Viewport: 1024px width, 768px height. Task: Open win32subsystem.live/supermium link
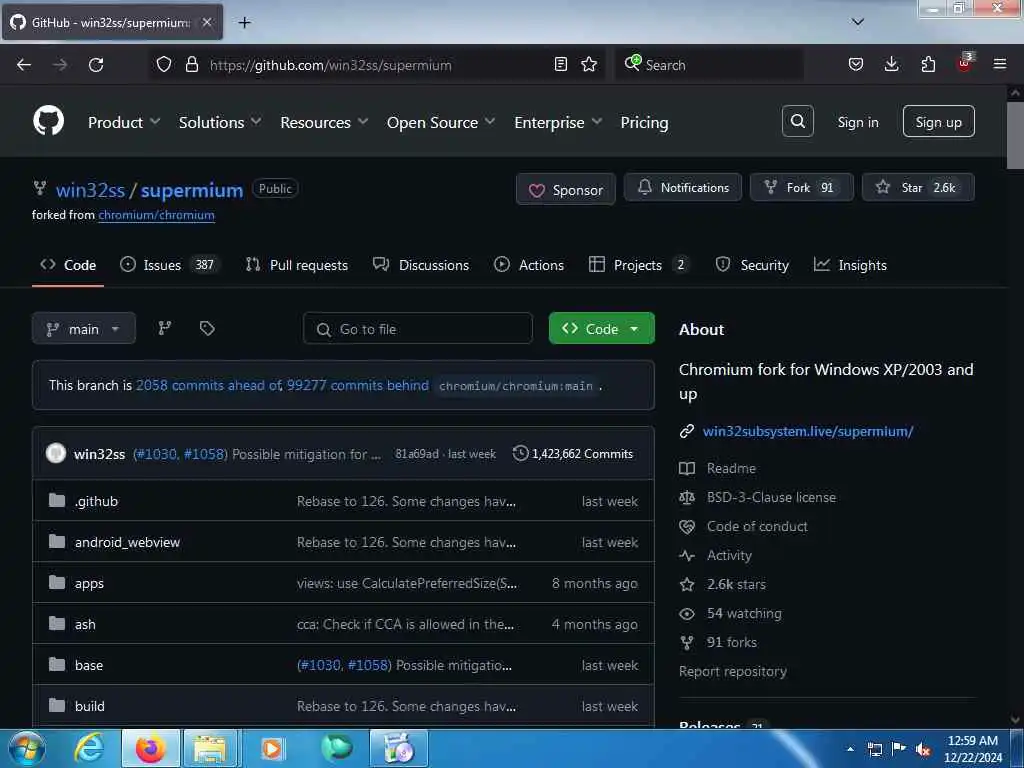tap(808, 431)
